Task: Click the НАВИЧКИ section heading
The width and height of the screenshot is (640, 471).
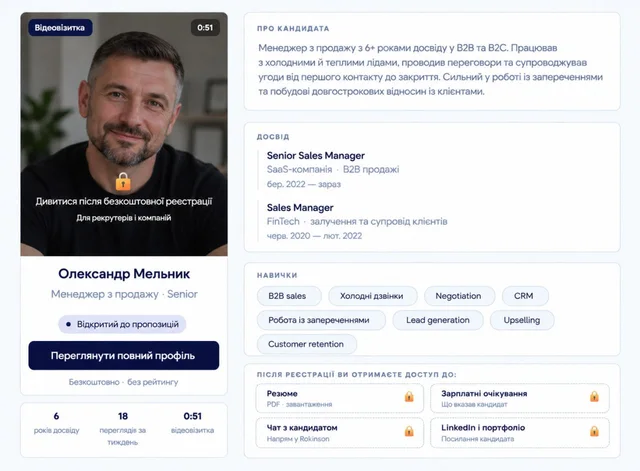Action: click(277, 275)
